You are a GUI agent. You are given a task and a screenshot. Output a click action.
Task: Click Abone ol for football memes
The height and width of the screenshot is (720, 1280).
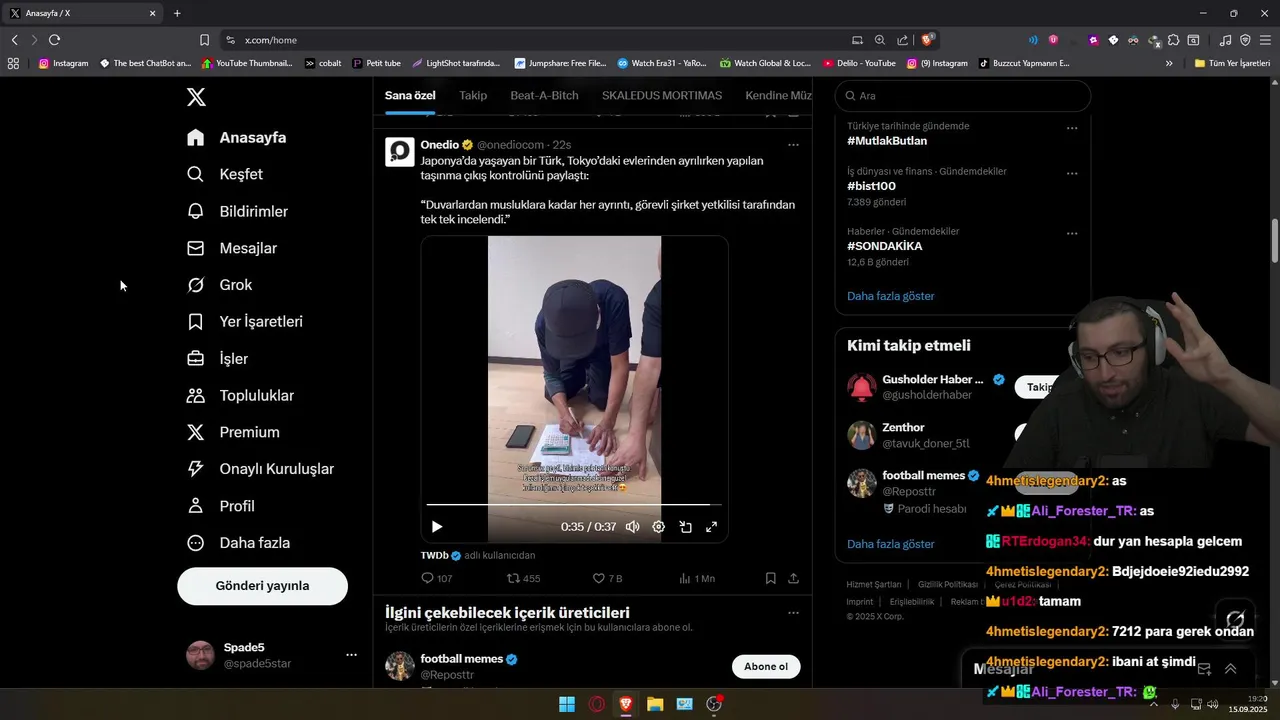[766, 667]
